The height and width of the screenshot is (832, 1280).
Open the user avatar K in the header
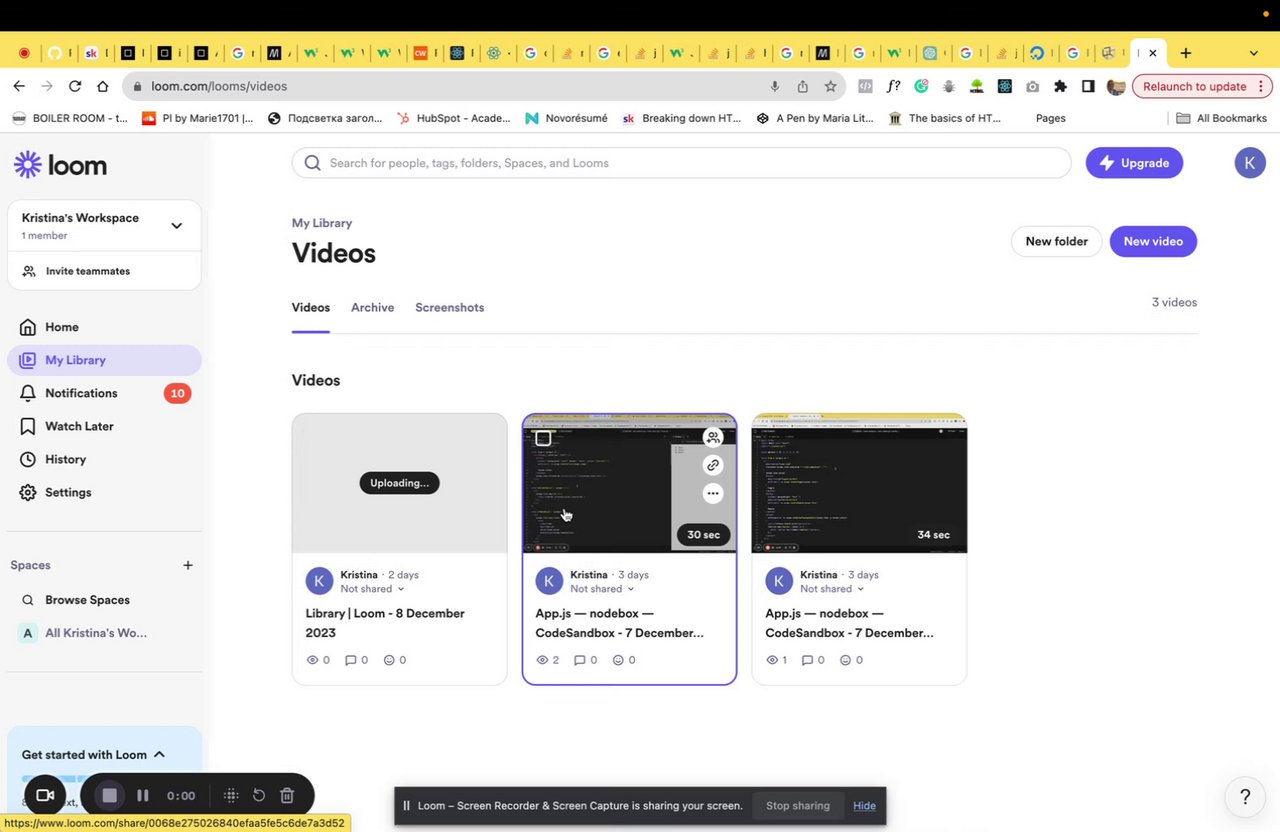[1250, 163]
